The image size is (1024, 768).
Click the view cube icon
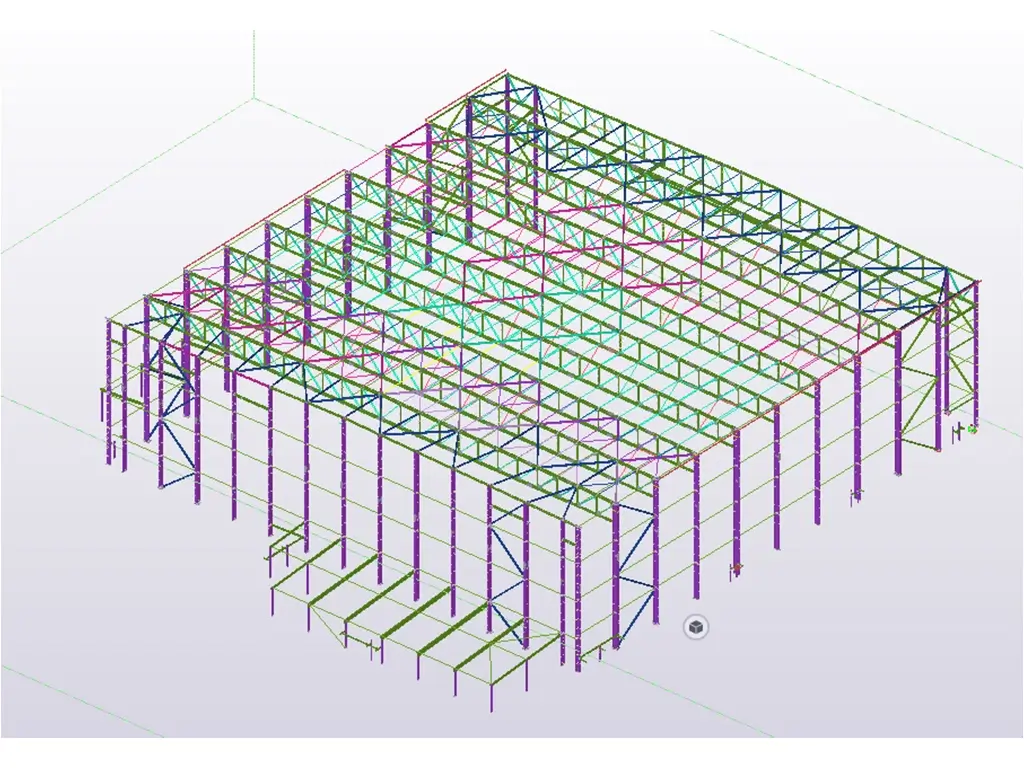click(x=696, y=627)
